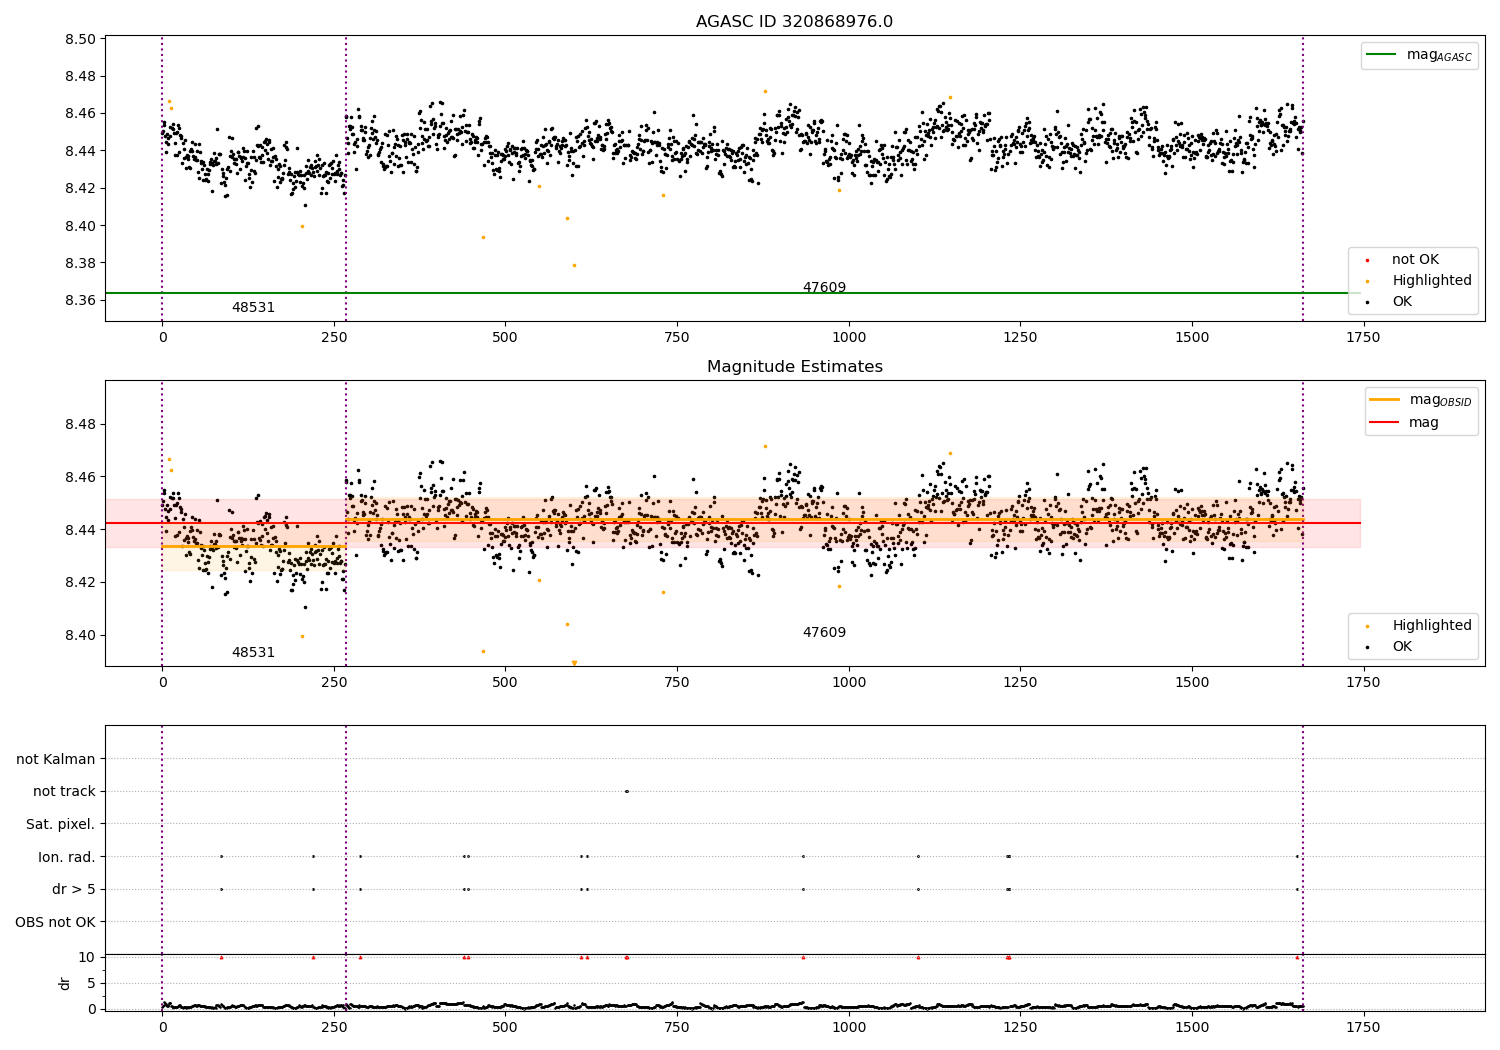Screen dimensions: 1500x1050
Task: Click the 'not track' axis label
Action: [64, 792]
